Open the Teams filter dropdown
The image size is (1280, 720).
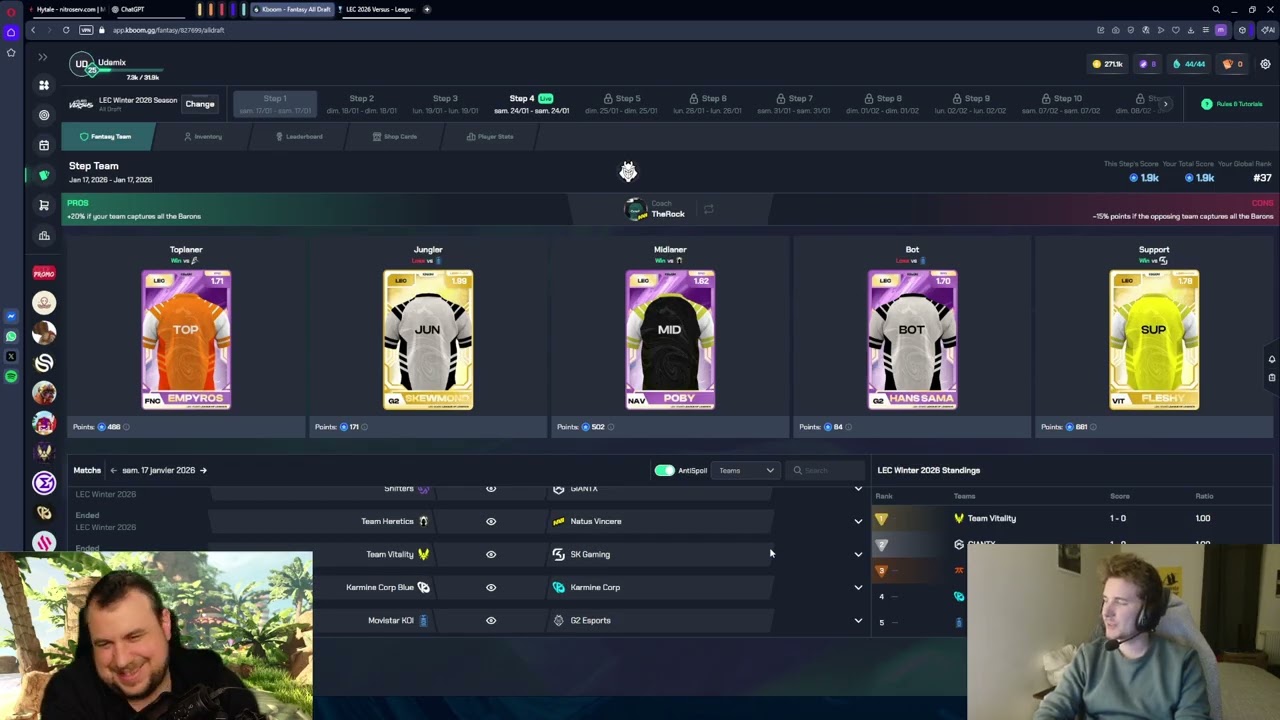745,470
